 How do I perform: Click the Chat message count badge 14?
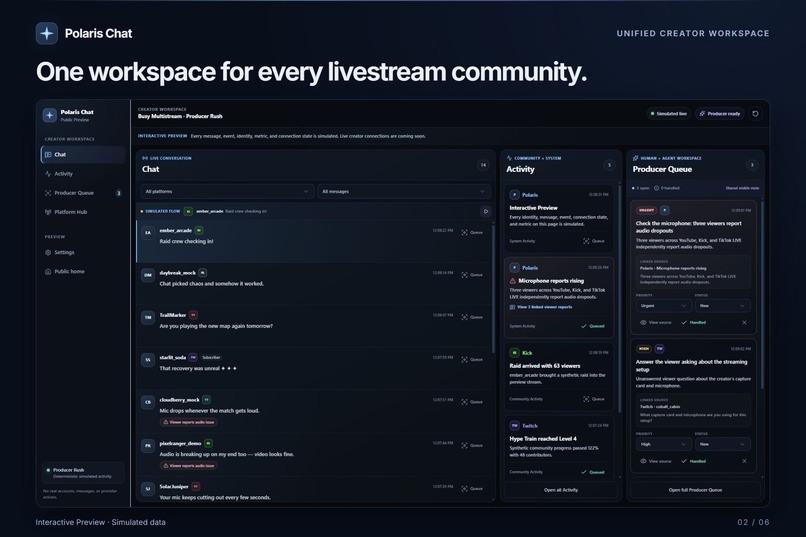(483, 165)
